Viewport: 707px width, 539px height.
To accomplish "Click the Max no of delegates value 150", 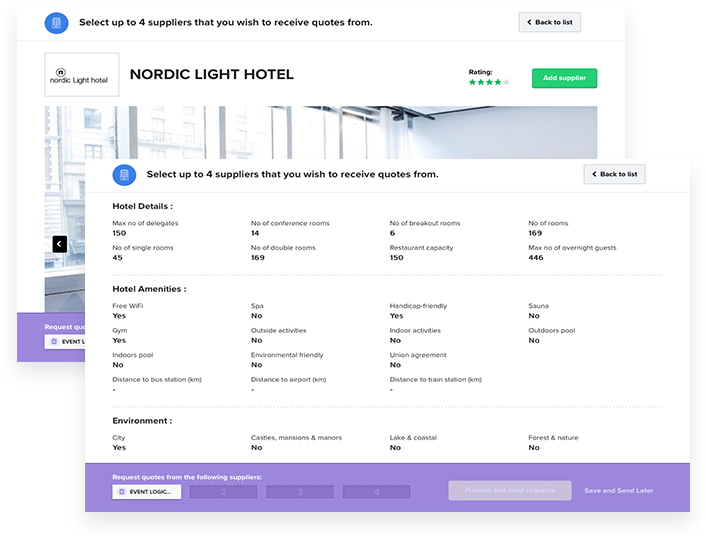I will click(119, 233).
